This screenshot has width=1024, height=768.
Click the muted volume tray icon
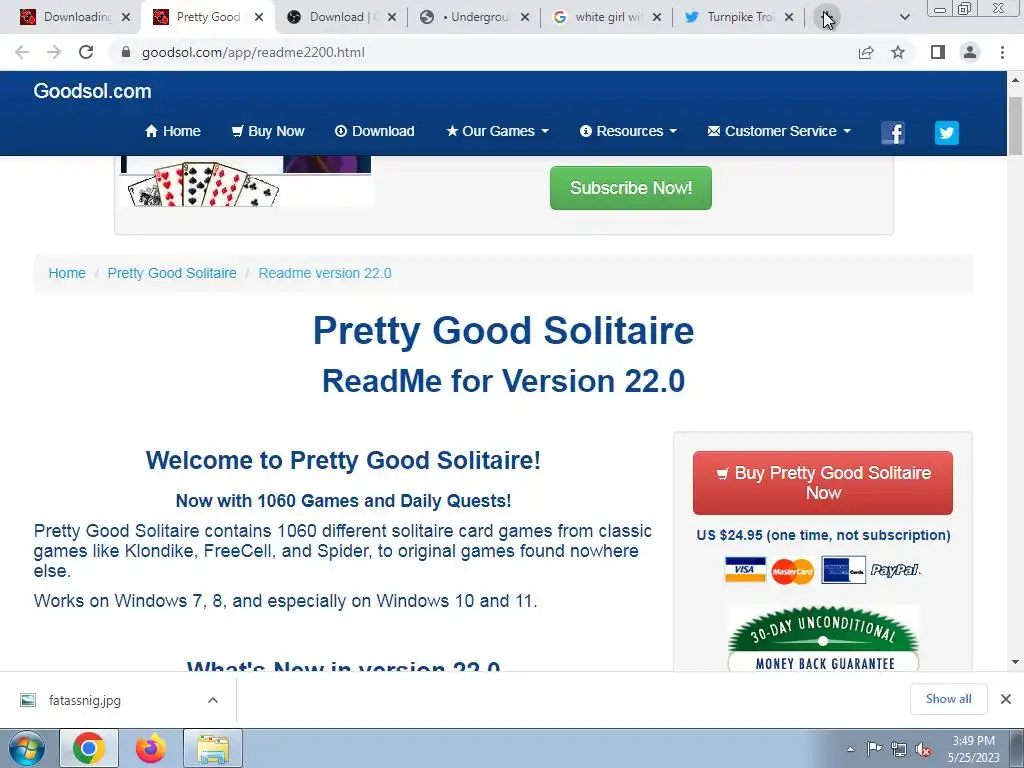tap(923, 750)
